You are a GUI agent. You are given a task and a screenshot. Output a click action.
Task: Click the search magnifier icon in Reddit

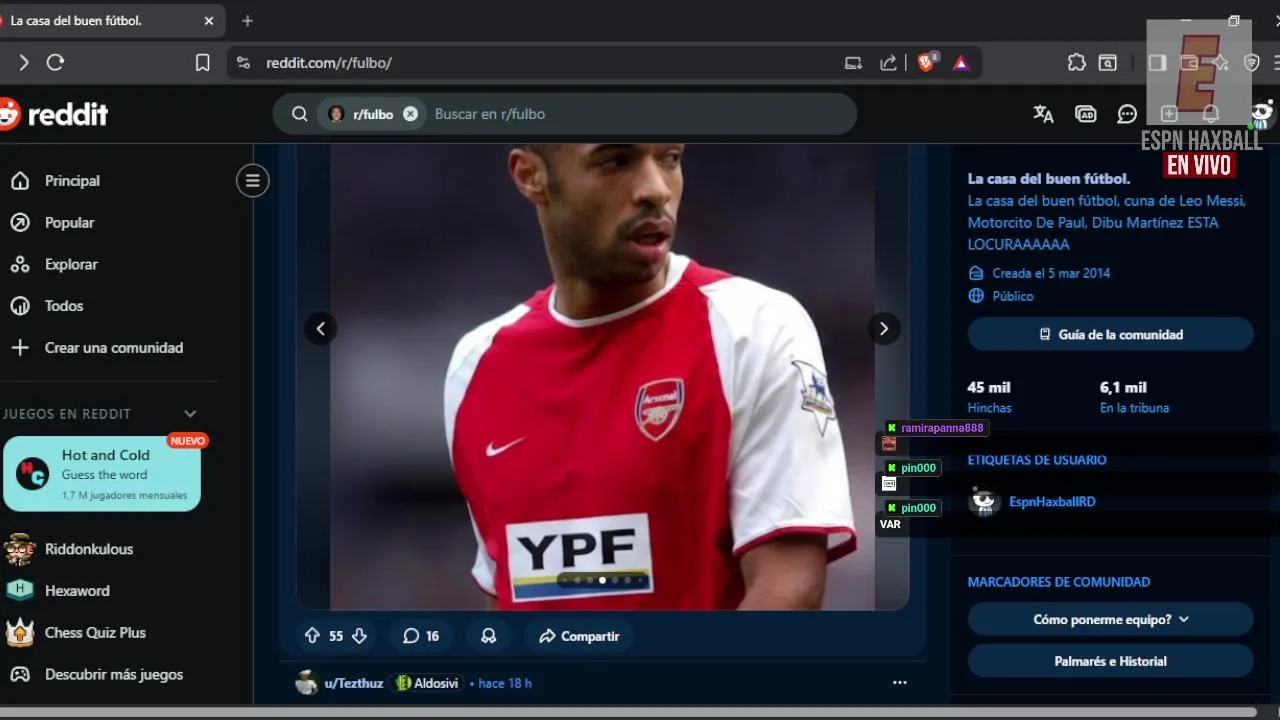(299, 114)
